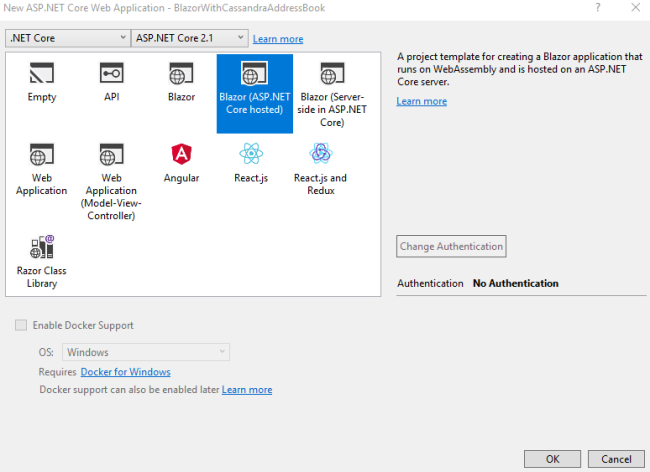The height and width of the screenshot is (472, 650).
Task: Select the Web Application template icon
Action: click(x=42, y=154)
